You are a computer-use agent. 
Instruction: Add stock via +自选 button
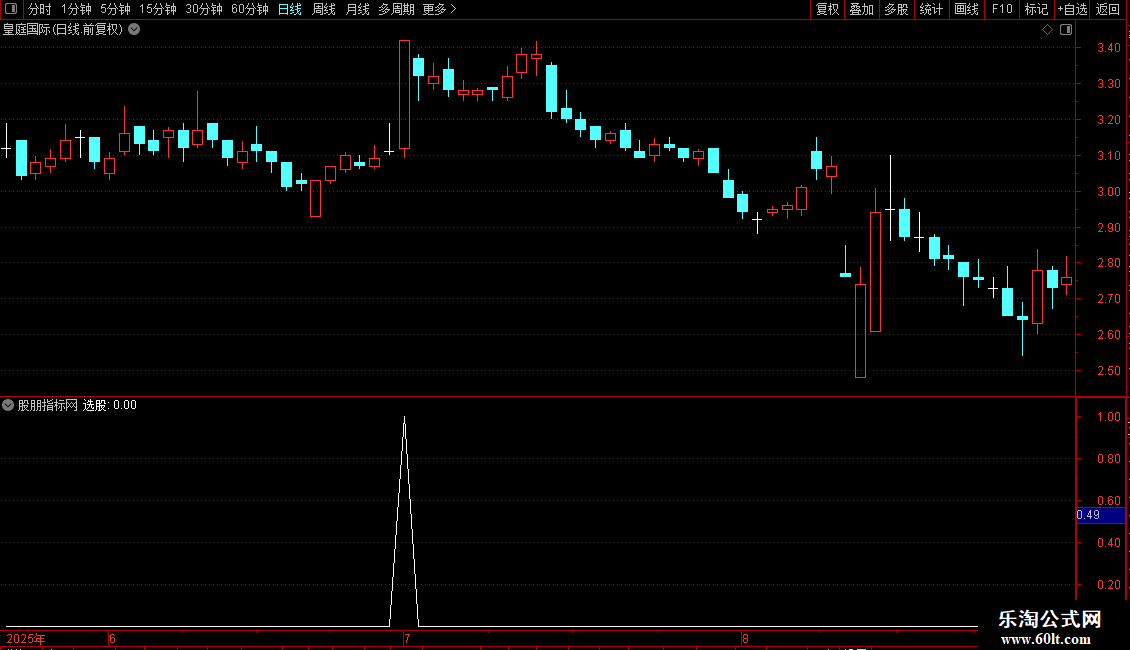click(x=1072, y=9)
